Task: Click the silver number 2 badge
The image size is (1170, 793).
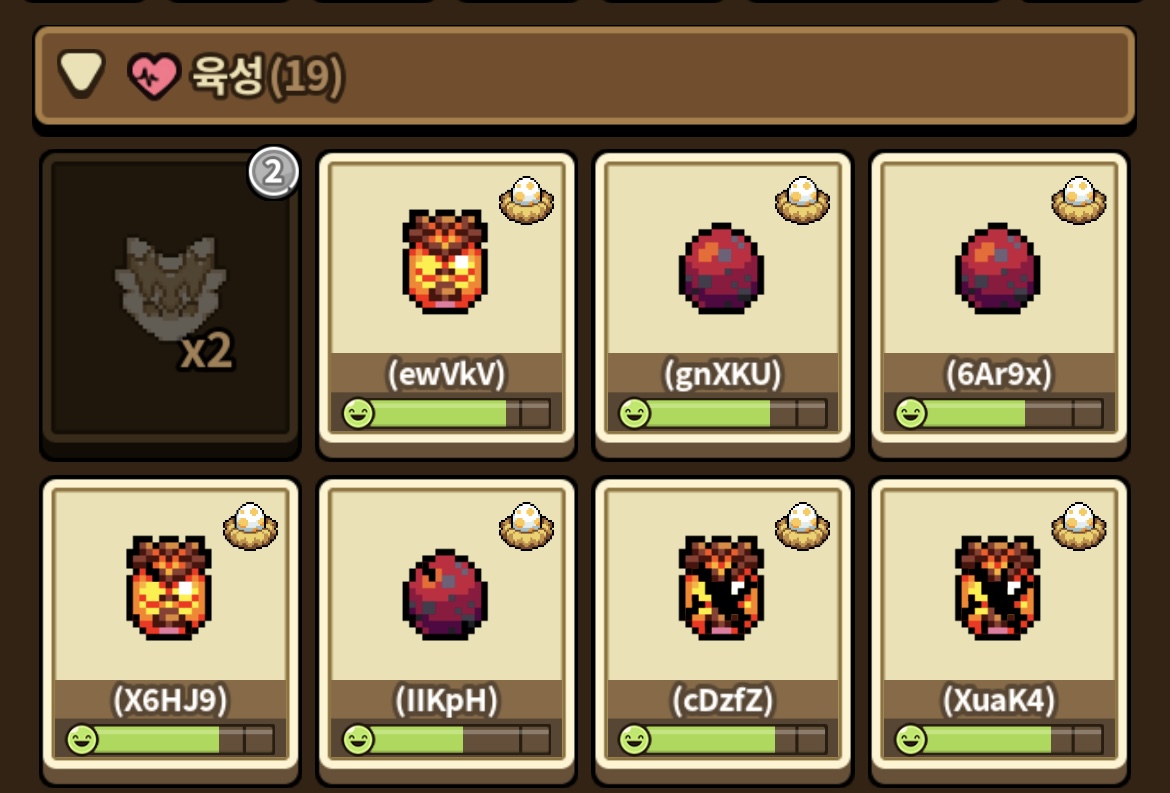Action: pyautogui.click(x=274, y=172)
